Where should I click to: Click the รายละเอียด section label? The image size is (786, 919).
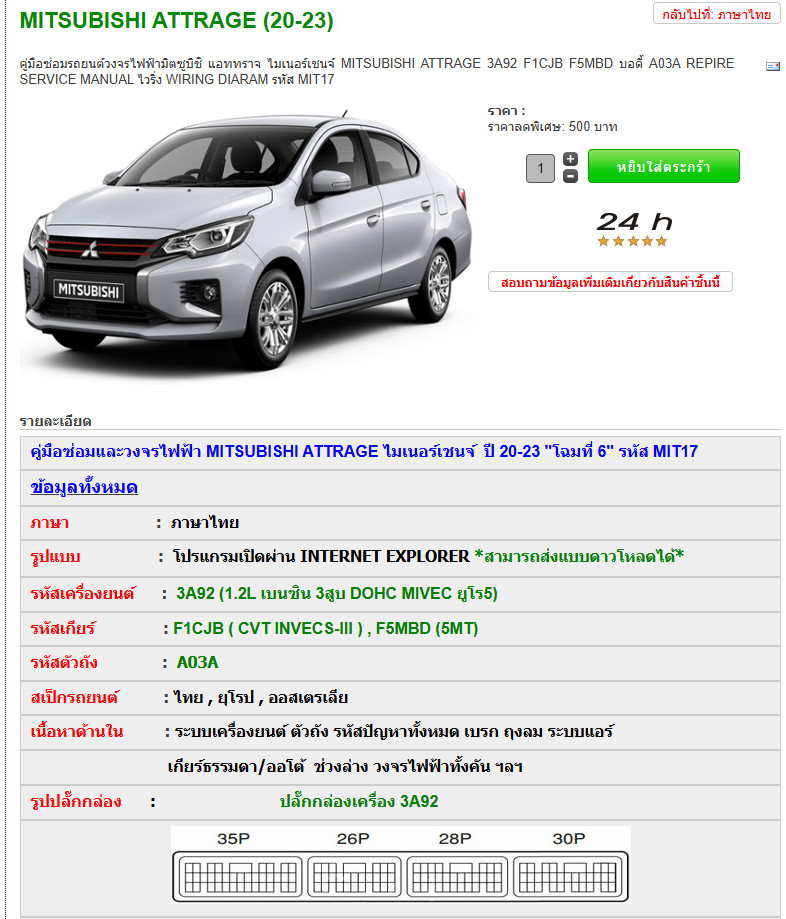click(55, 421)
